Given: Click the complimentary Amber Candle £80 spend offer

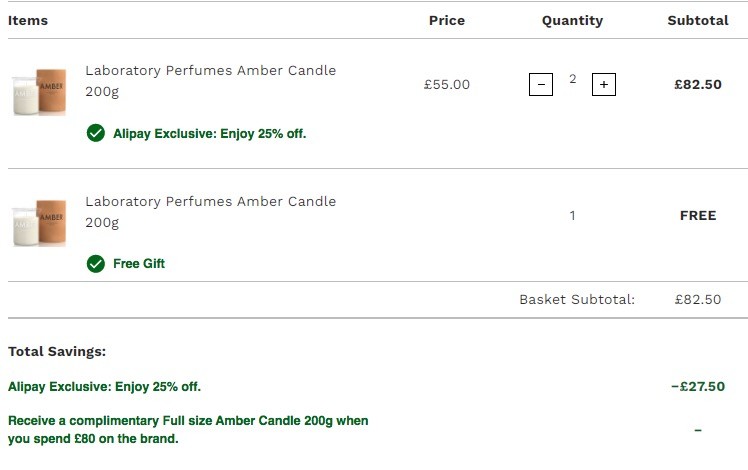Looking at the screenshot, I should [x=188, y=429].
